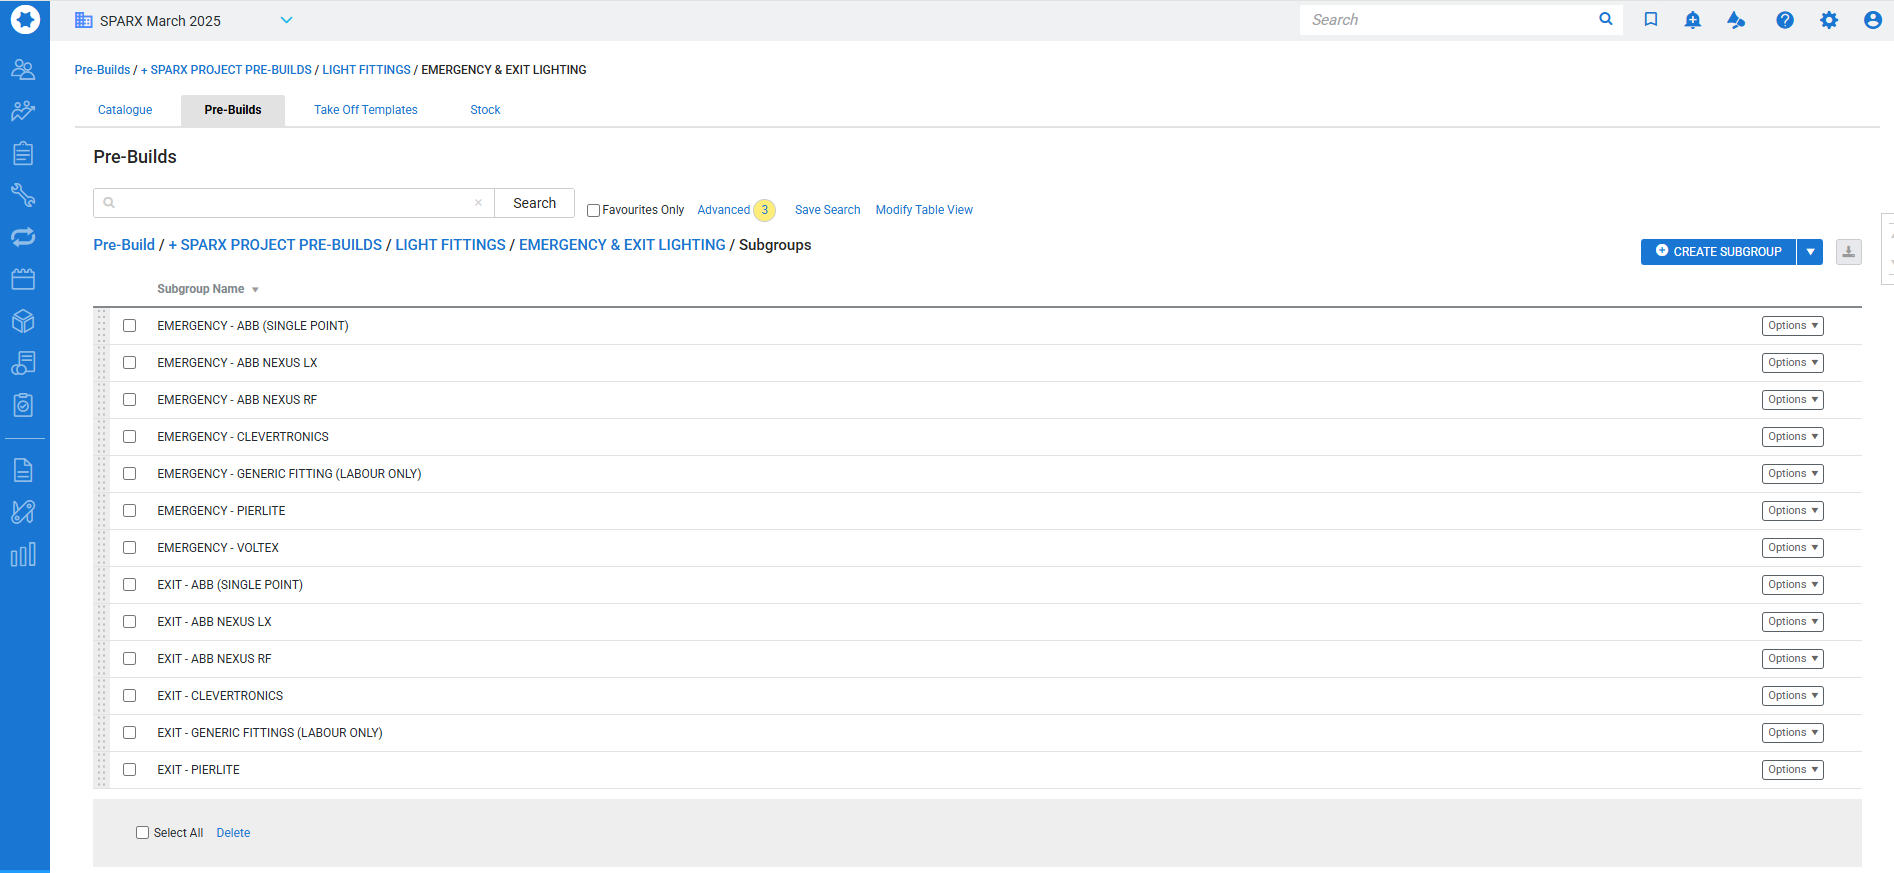This screenshot has width=1894, height=873.
Task: Expand the Create Subgroup dropdown arrow
Action: point(1810,252)
